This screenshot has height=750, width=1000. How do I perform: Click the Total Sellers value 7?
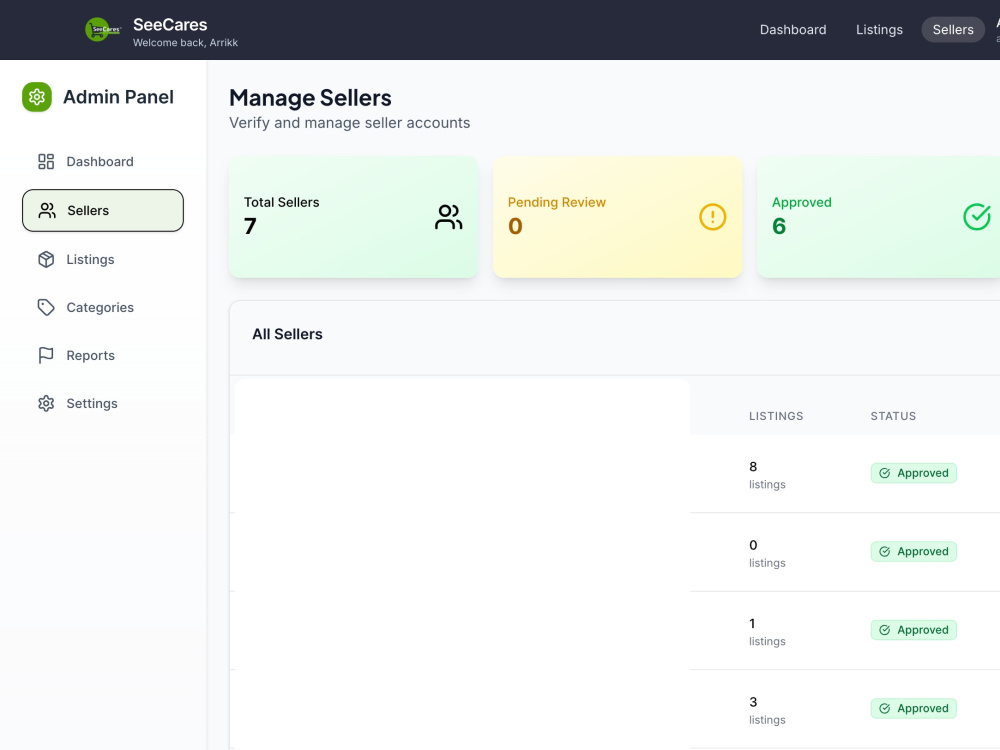pos(250,226)
